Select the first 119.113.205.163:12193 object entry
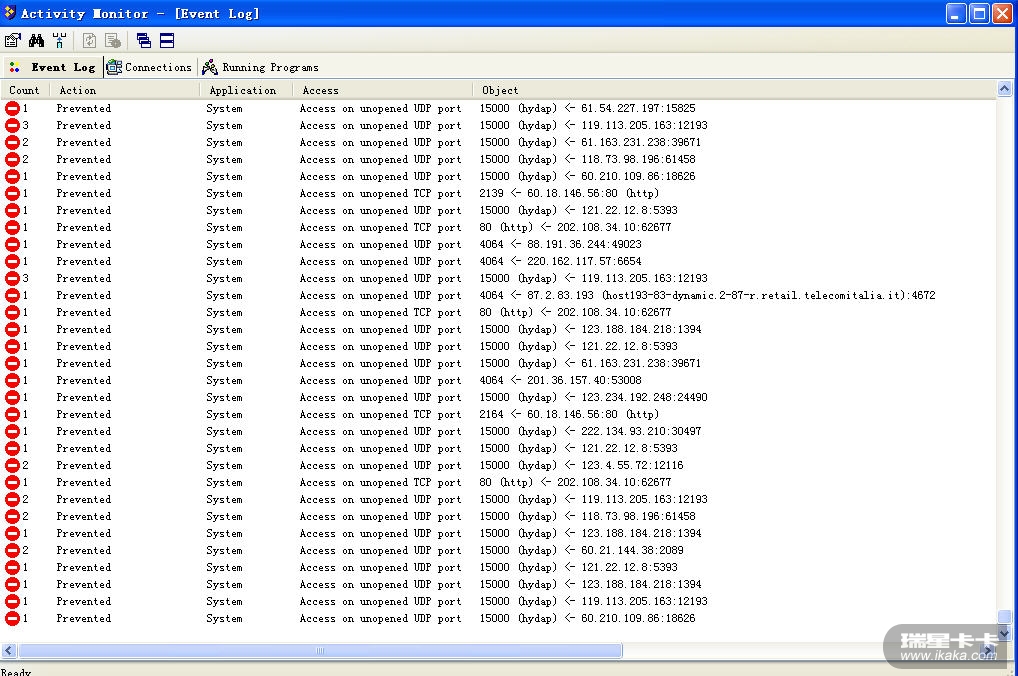Image resolution: width=1018 pixels, height=676 pixels. click(593, 125)
